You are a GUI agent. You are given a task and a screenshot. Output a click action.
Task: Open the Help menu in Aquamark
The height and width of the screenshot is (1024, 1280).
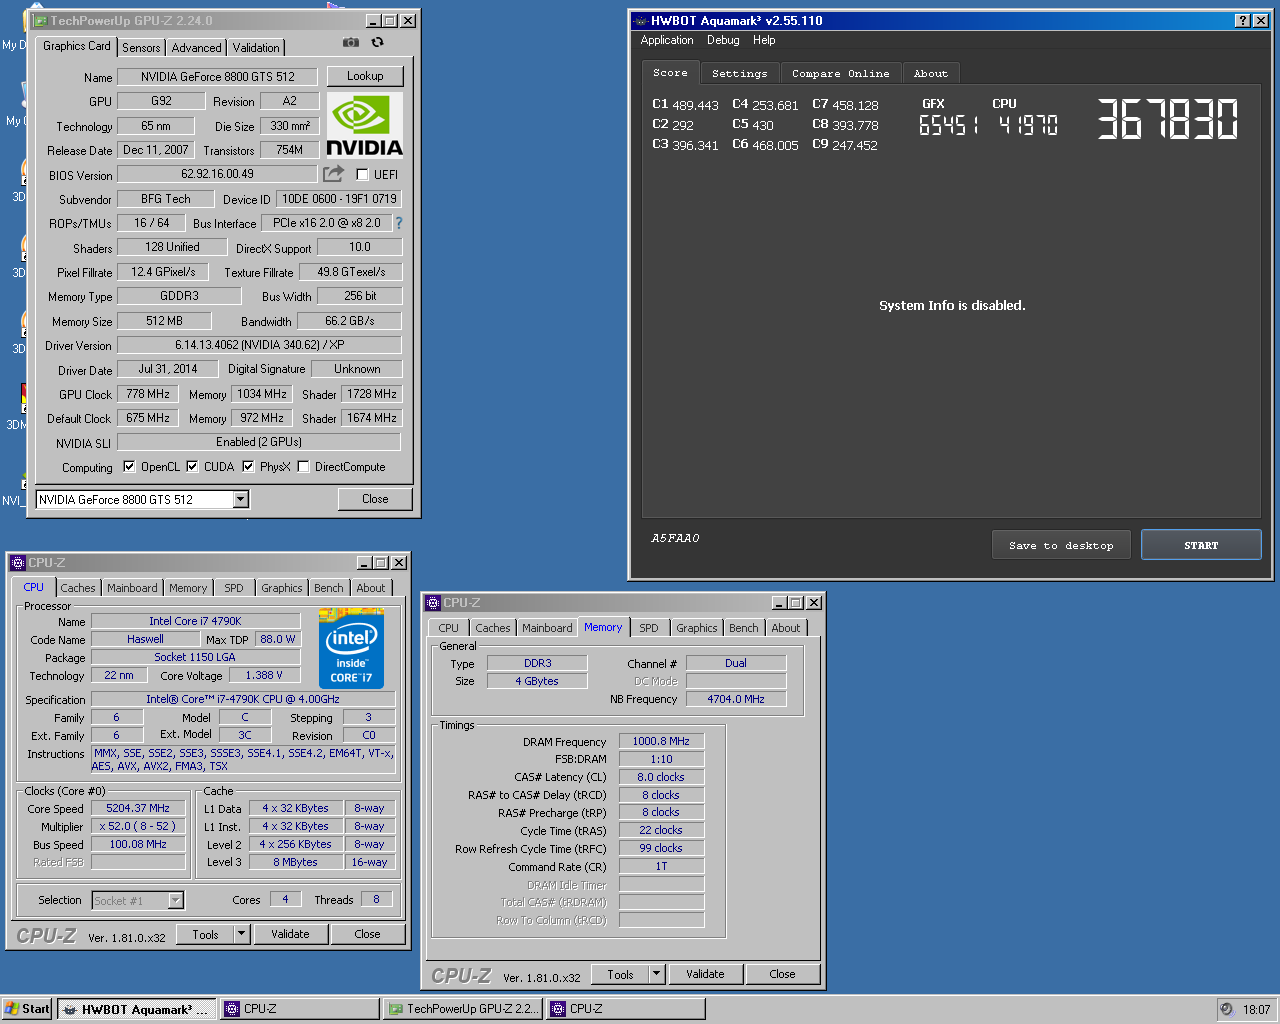click(764, 40)
